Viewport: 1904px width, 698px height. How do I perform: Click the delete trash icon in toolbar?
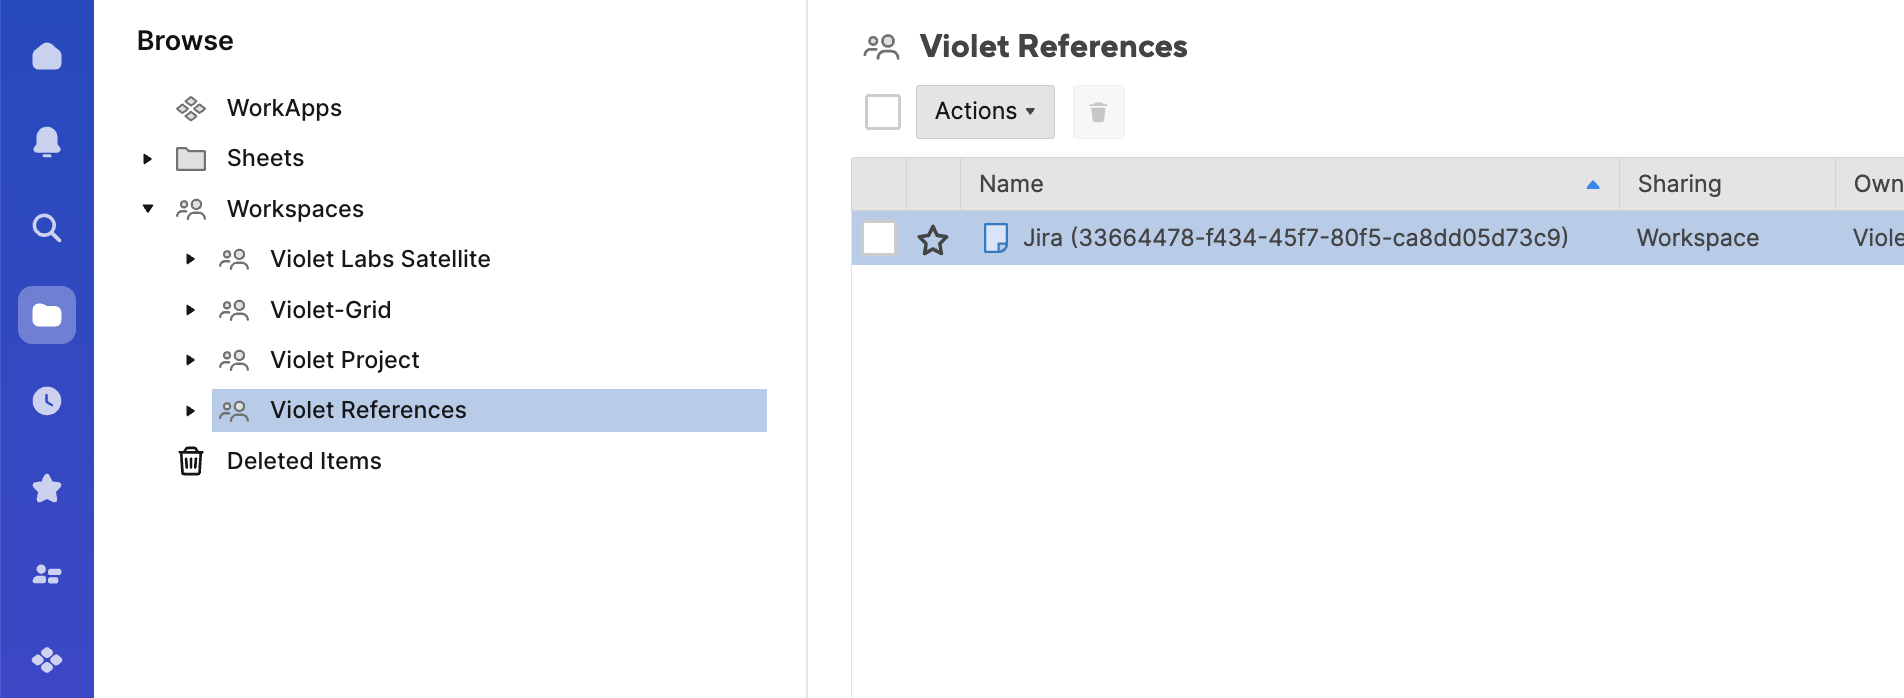[x=1098, y=112]
